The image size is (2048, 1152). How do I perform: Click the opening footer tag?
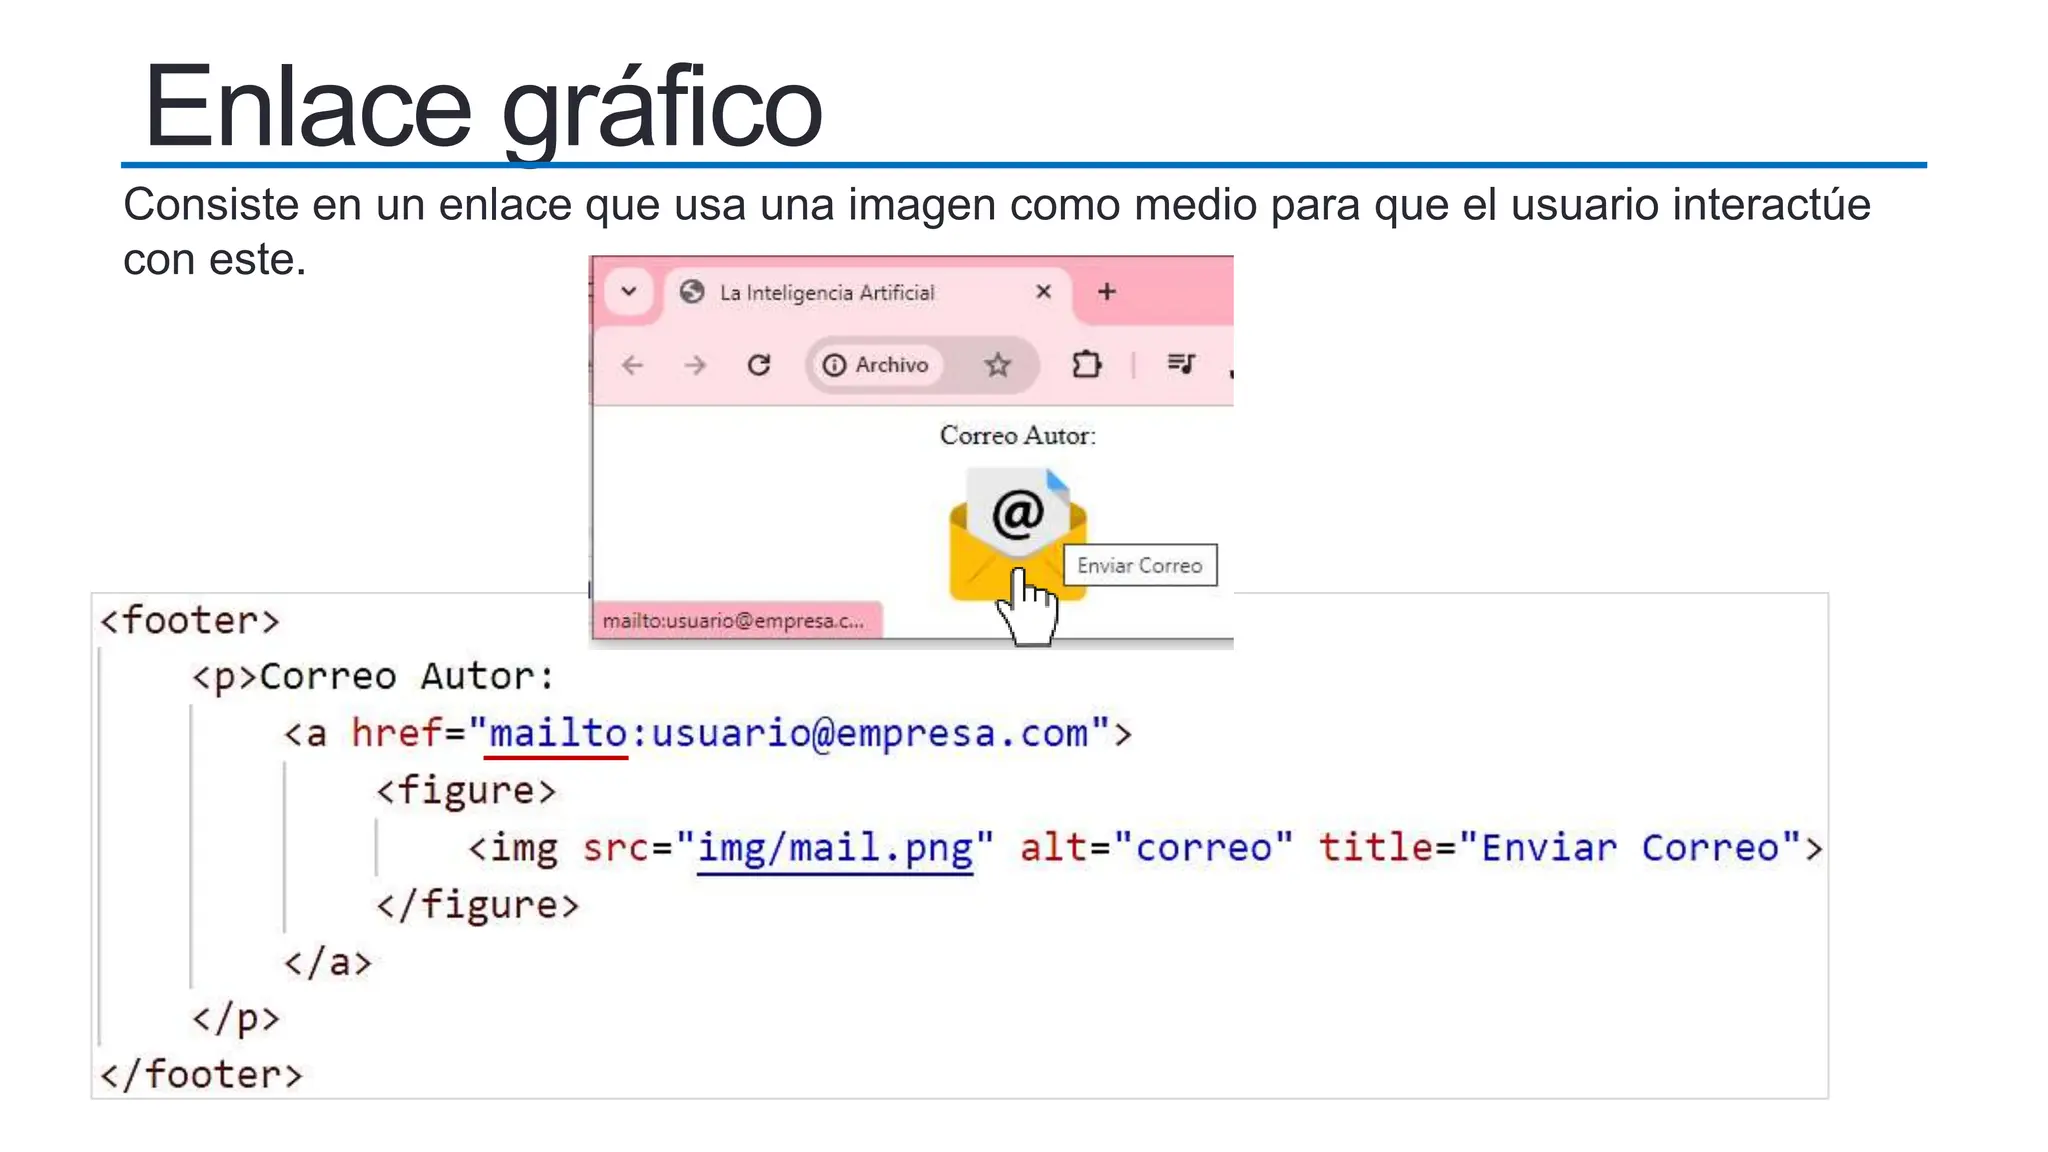pyautogui.click(x=190, y=621)
